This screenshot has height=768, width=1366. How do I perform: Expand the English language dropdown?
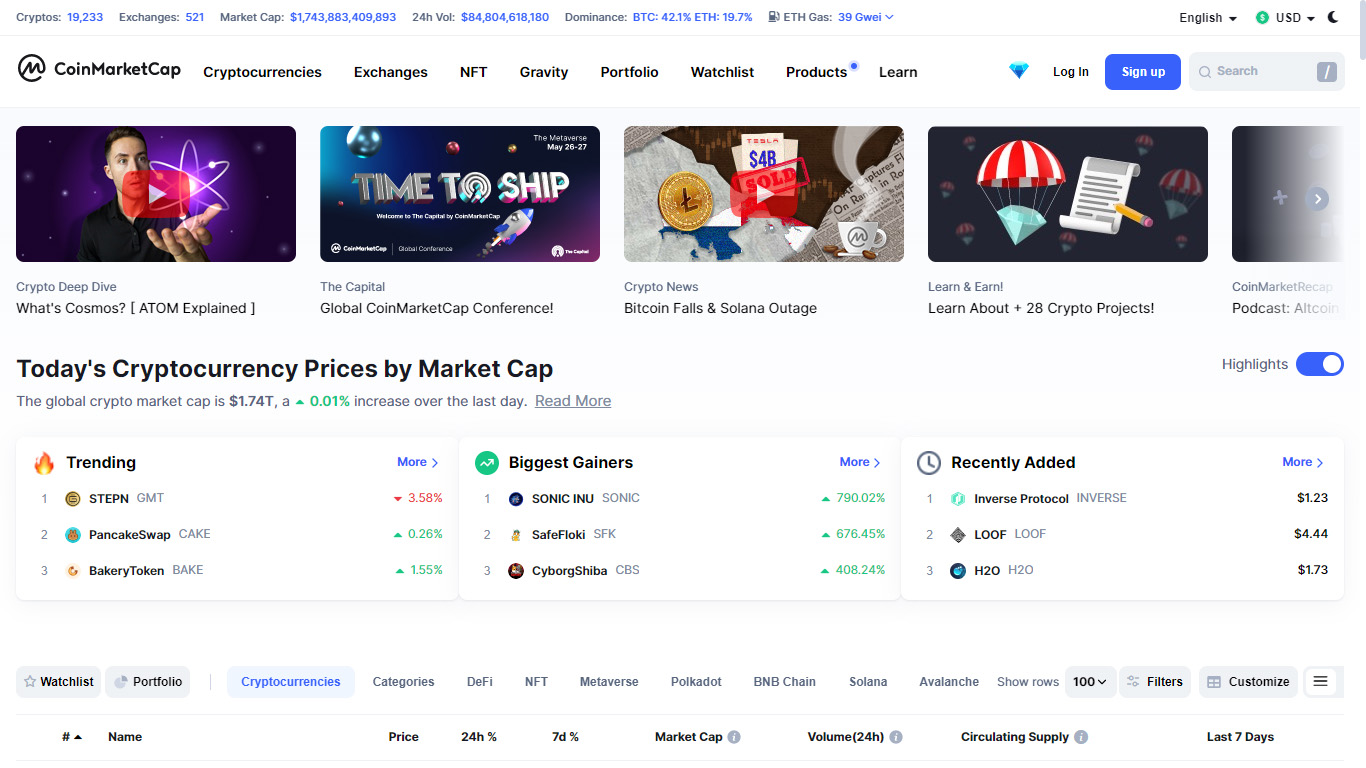(x=1208, y=18)
